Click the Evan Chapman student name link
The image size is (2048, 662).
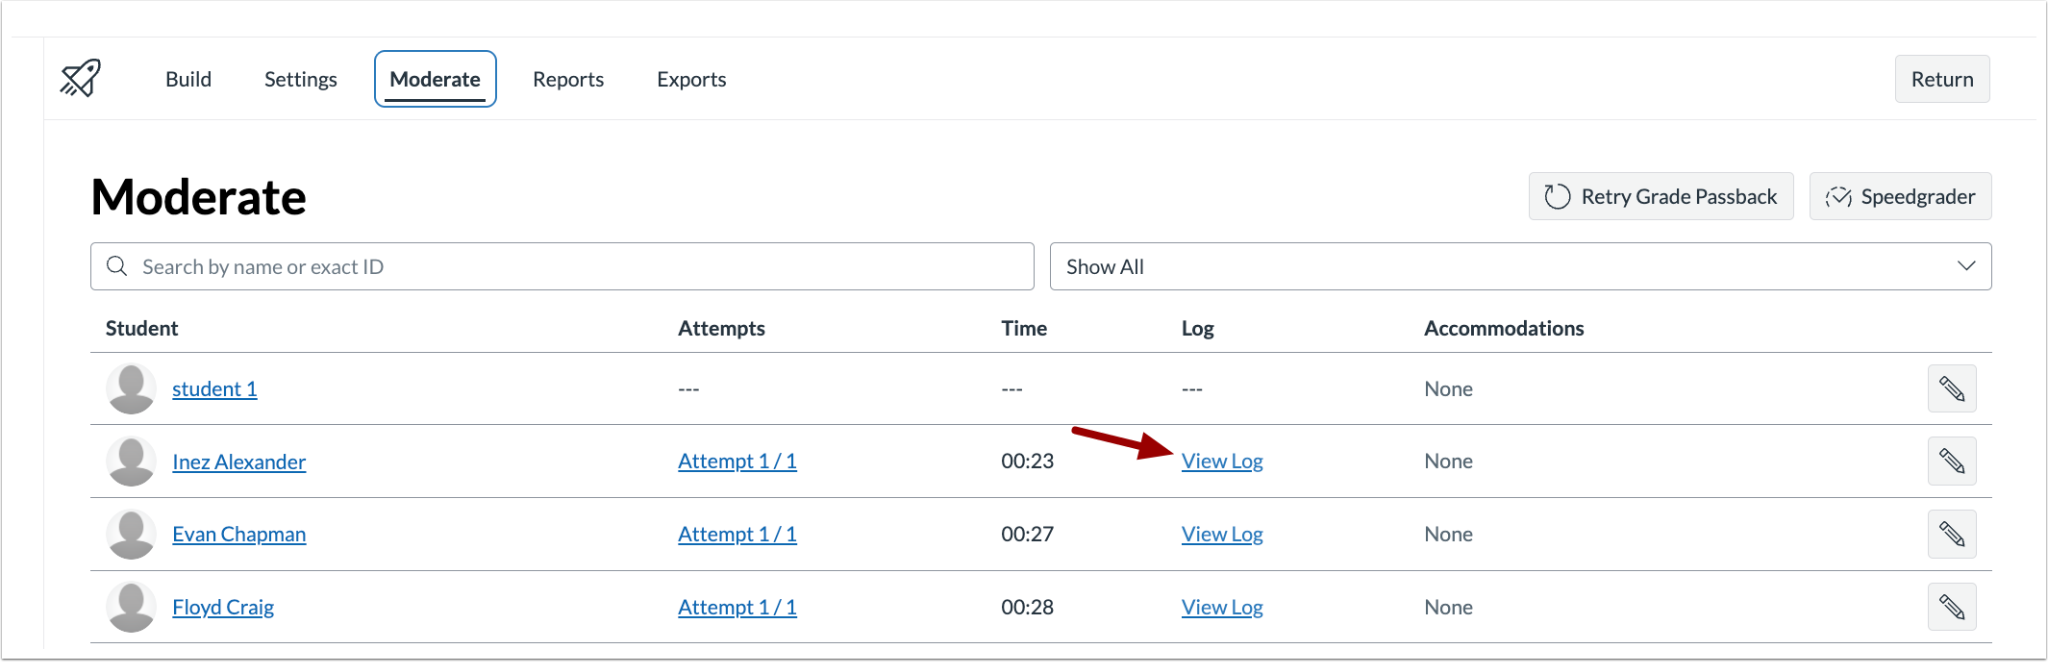pos(239,534)
